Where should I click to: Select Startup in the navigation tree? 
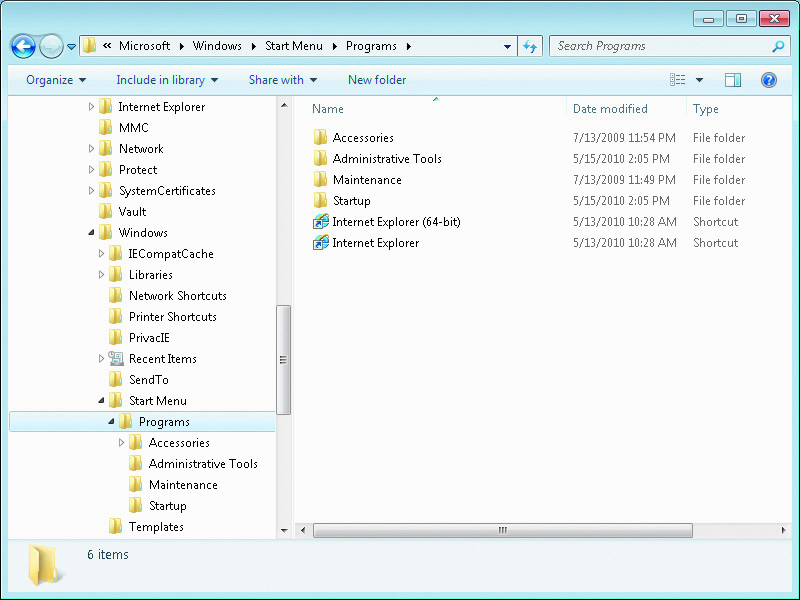[x=167, y=506]
